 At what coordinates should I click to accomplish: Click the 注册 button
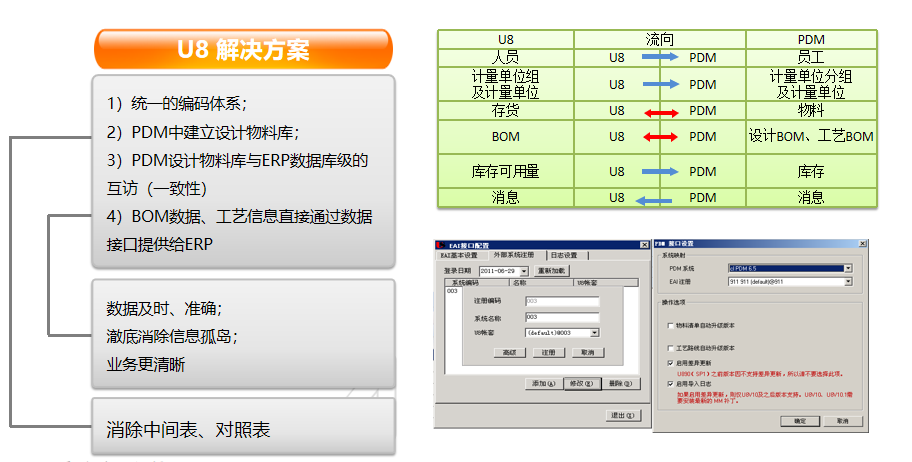[x=548, y=353]
